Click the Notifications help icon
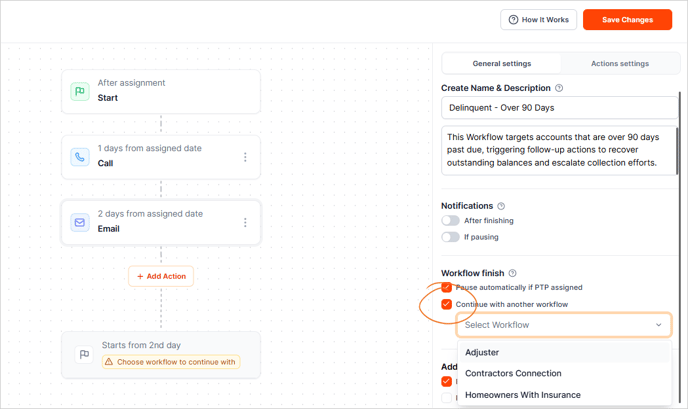The height and width of the screenshot is (409, 688). [x=501, y=206]
